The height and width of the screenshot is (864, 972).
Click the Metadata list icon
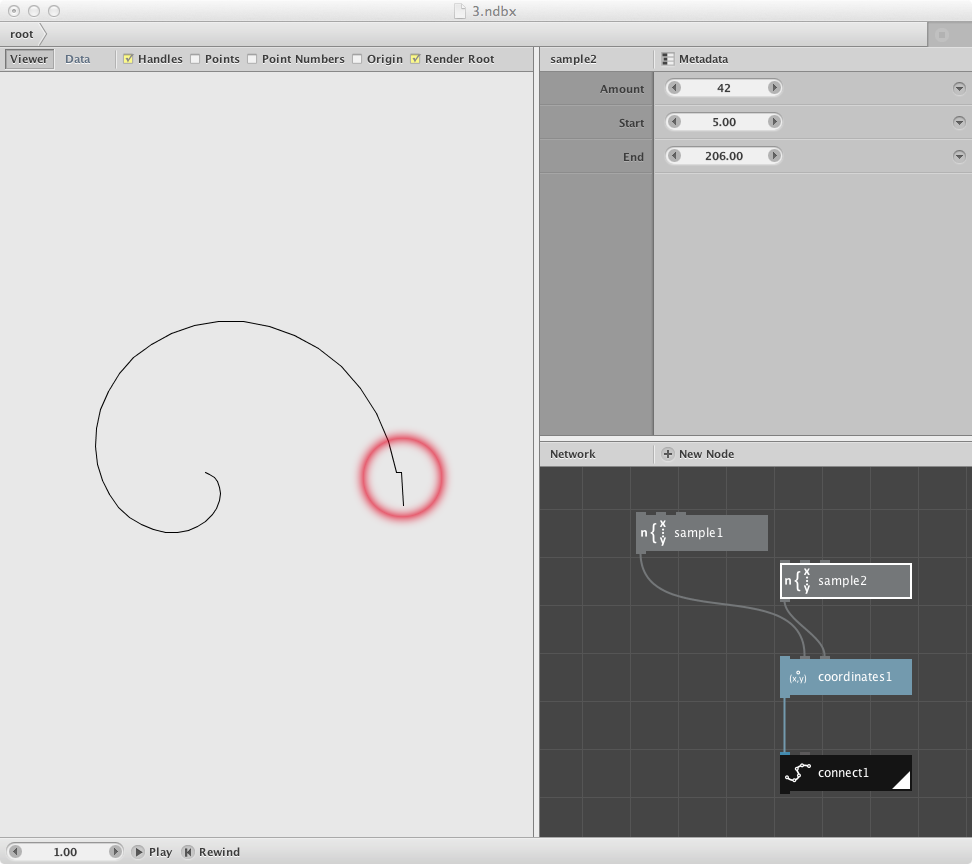click(668, 59)
